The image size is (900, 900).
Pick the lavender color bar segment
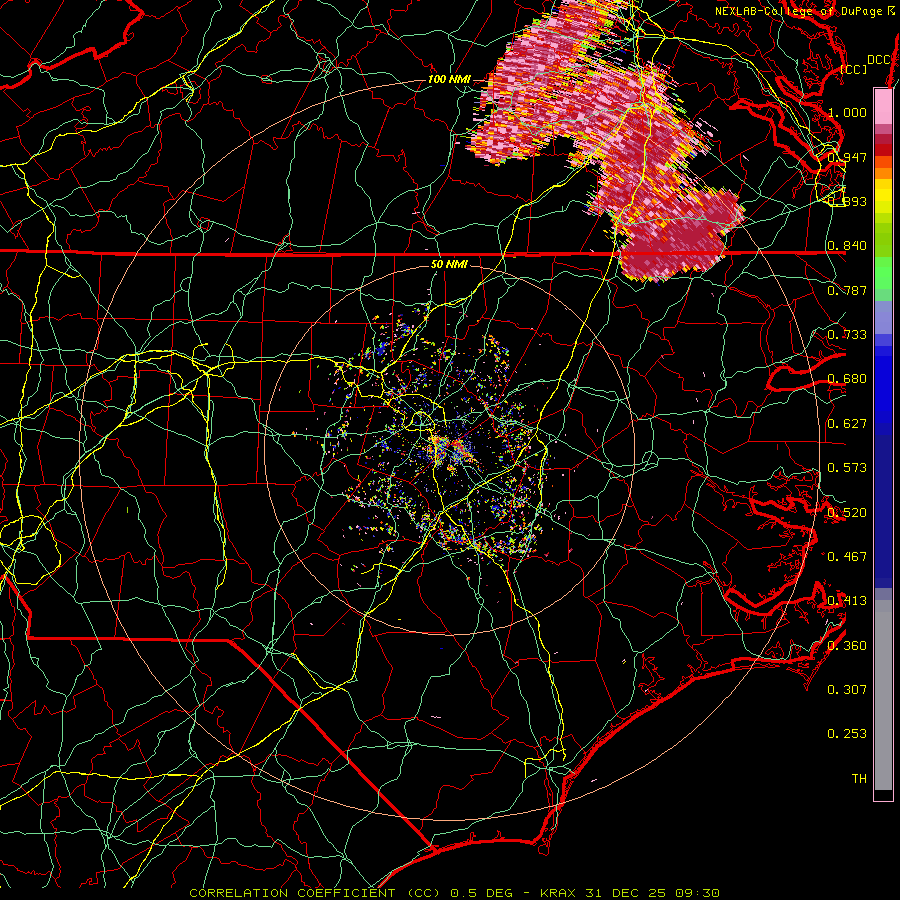pos(883,317)
